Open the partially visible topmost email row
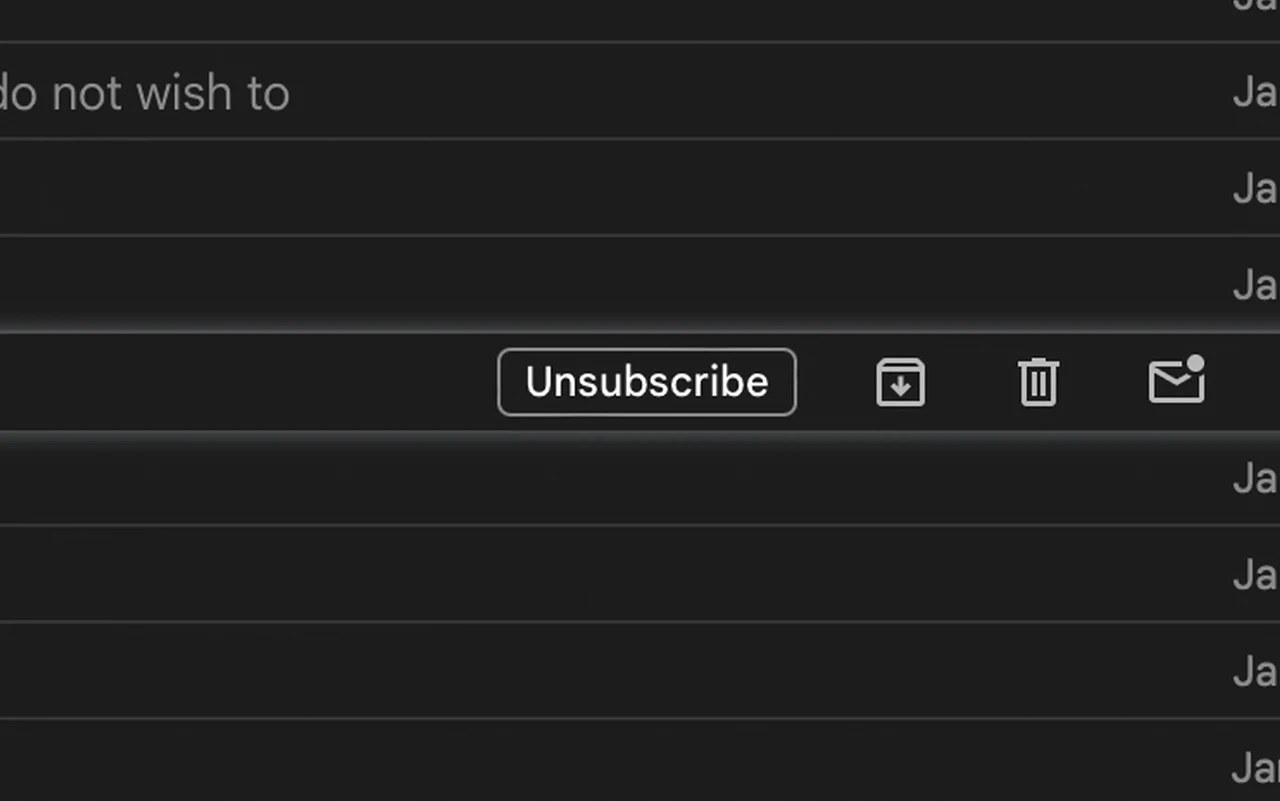 [x=640, y=20]
